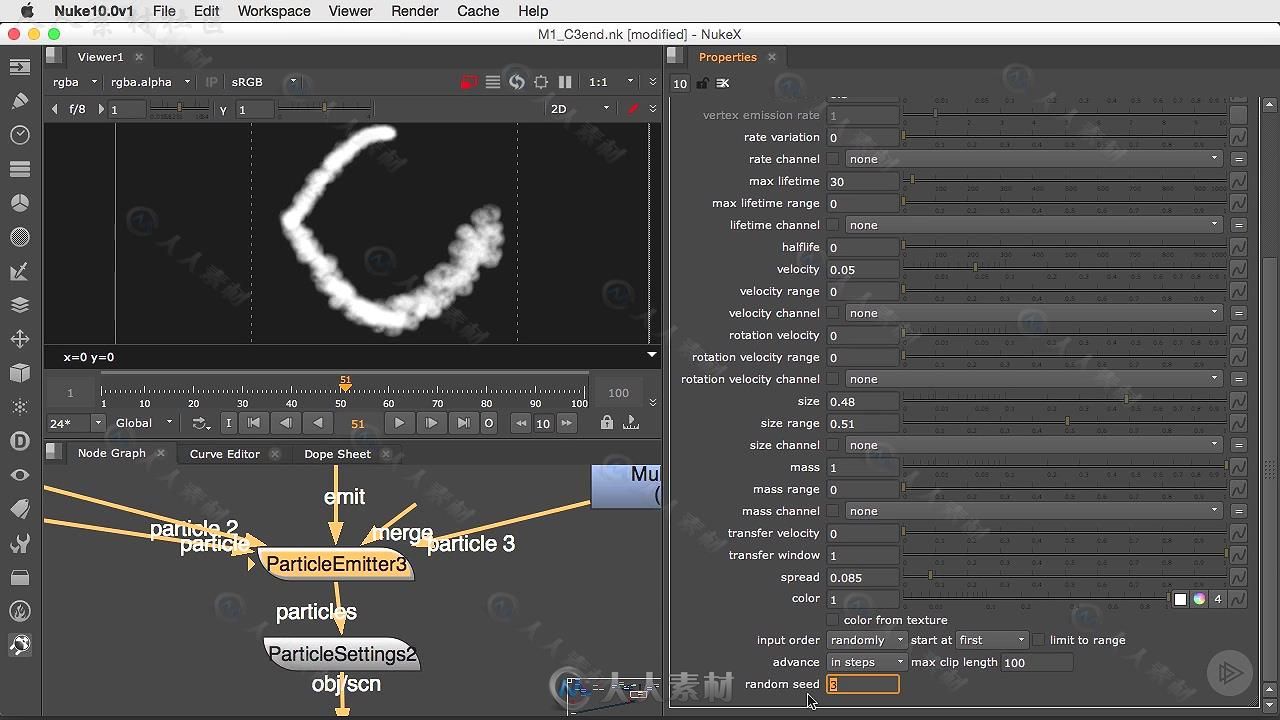The image size is (1280, 720).
Task: Open the Views nodes eye icon
Action: pos(19,475)
